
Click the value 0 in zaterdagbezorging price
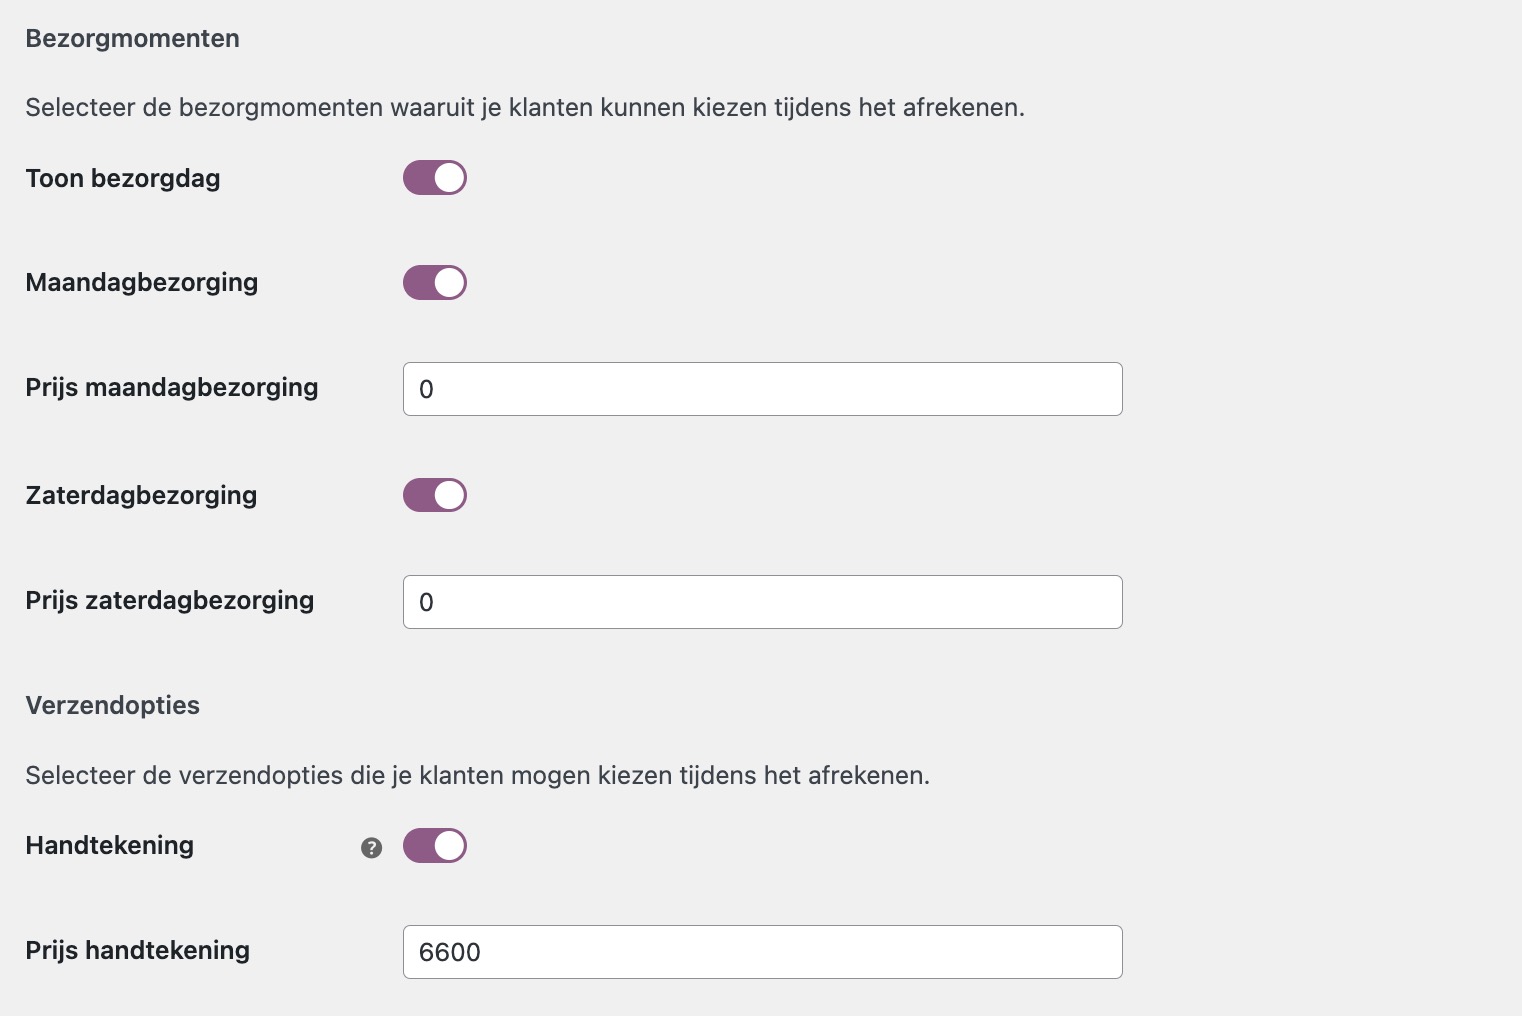pyautogui.click(x=427, y=602)
